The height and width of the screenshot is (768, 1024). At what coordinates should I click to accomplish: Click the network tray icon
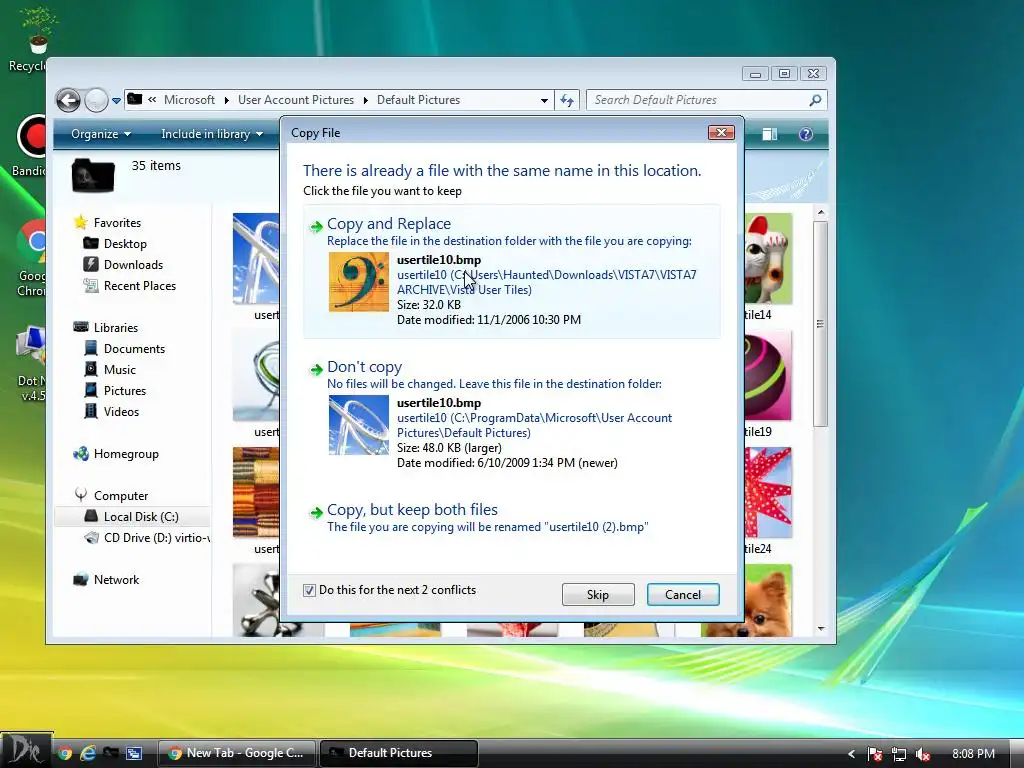pos(899,754)
